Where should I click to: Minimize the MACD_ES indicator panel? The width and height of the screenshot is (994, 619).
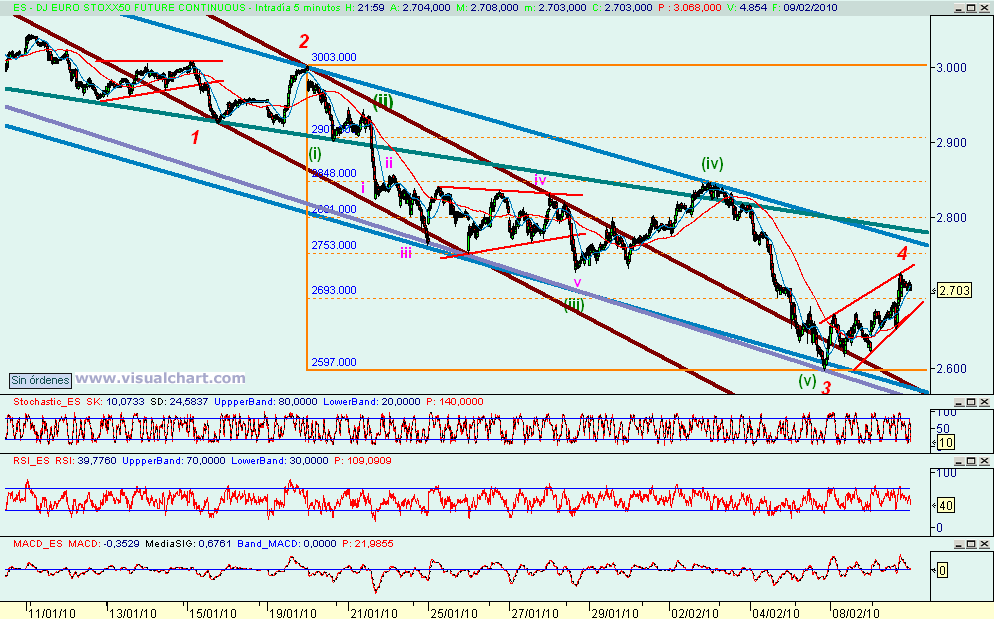coord(958,541)
